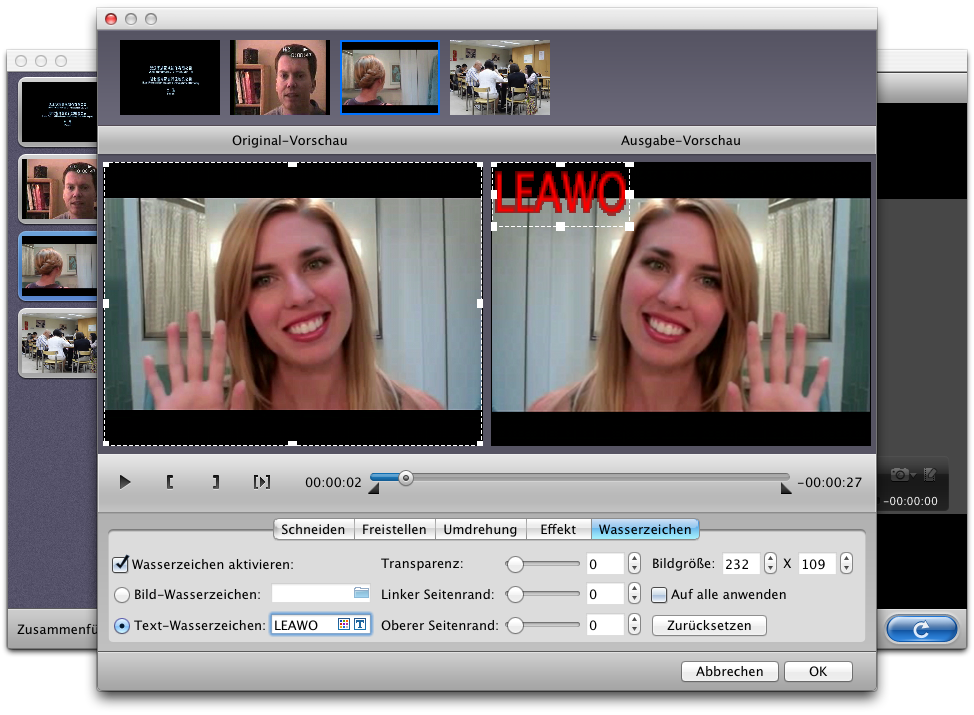This screenshot has height=715, width=974.
Task: Browse for image watermark via folder icon
Action: click(361, 594)
